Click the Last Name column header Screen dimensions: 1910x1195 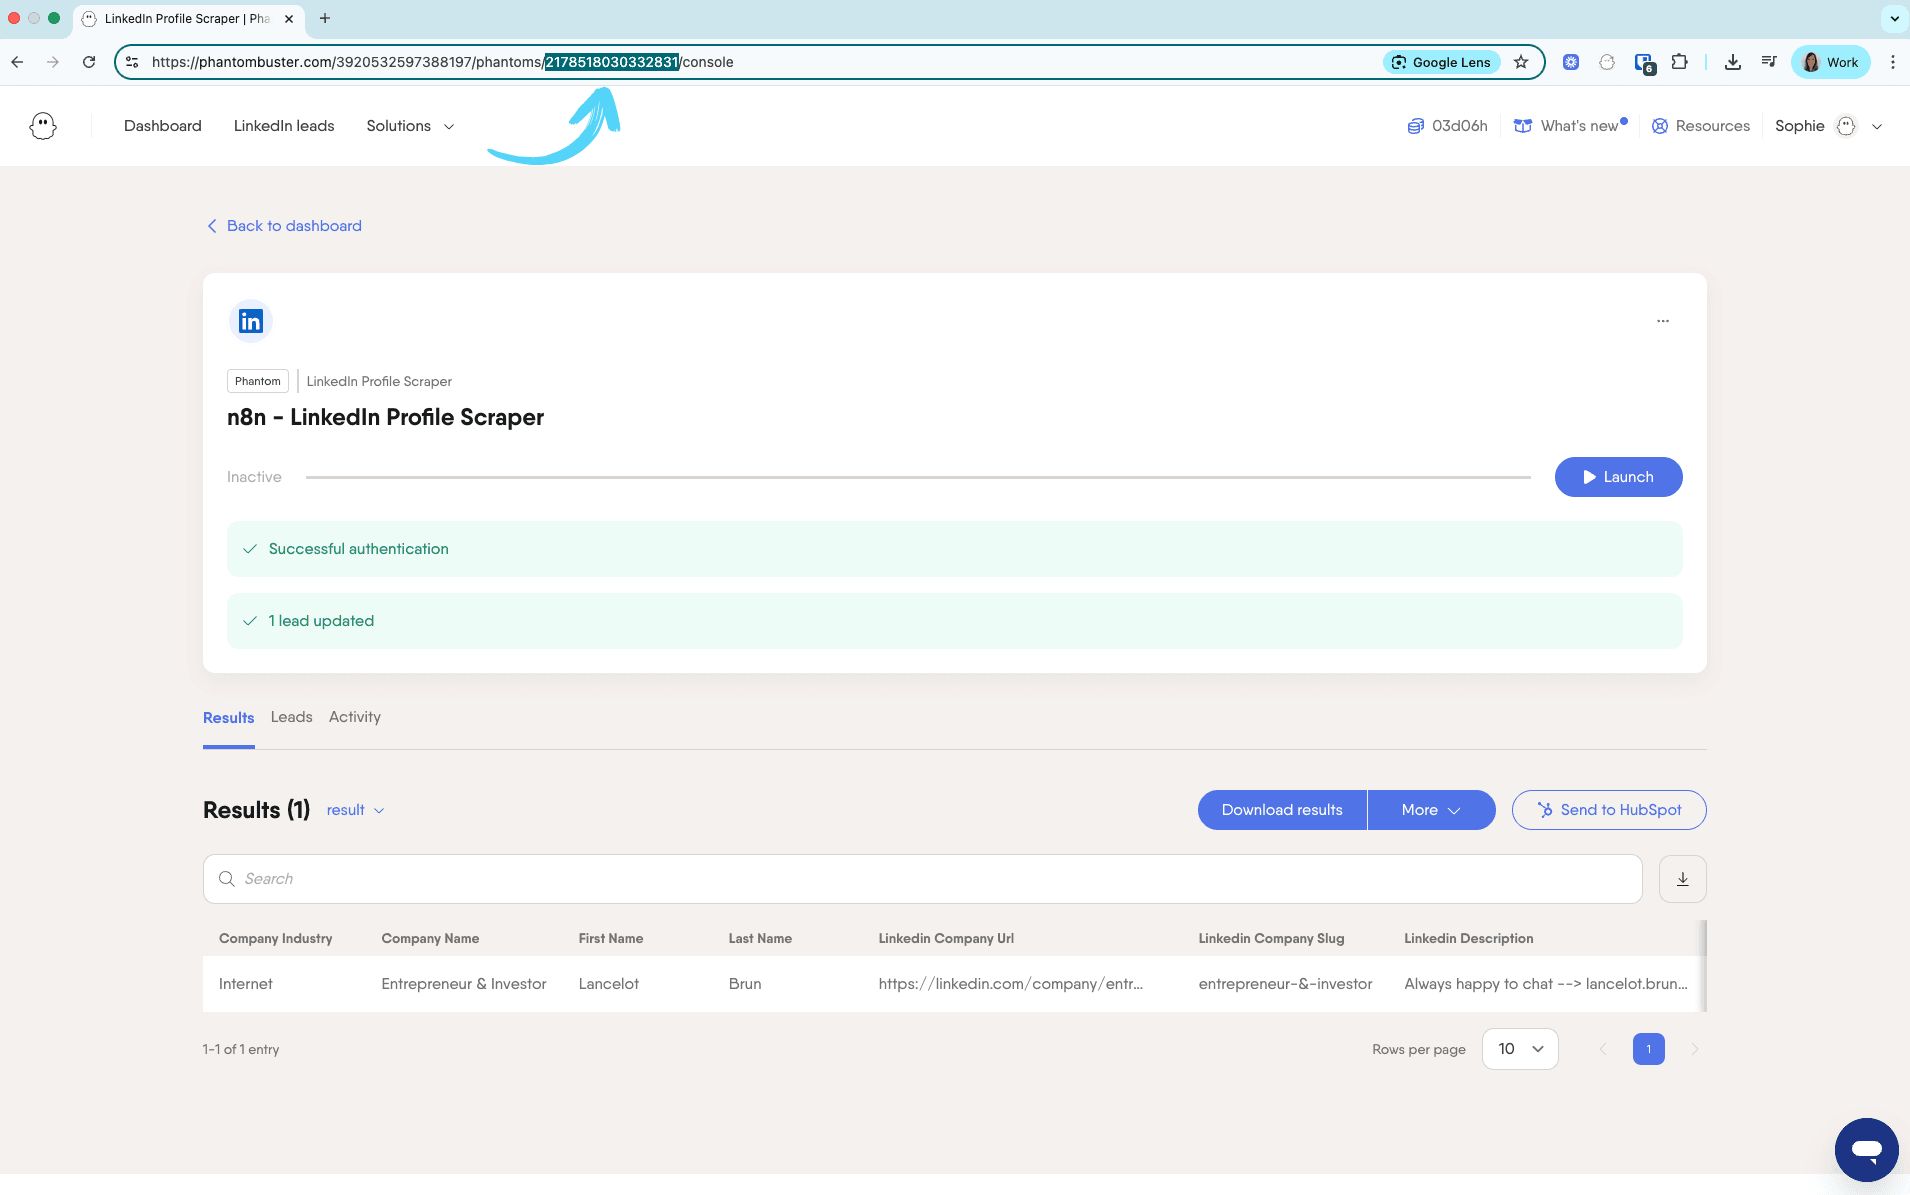[x=760, y=938]
